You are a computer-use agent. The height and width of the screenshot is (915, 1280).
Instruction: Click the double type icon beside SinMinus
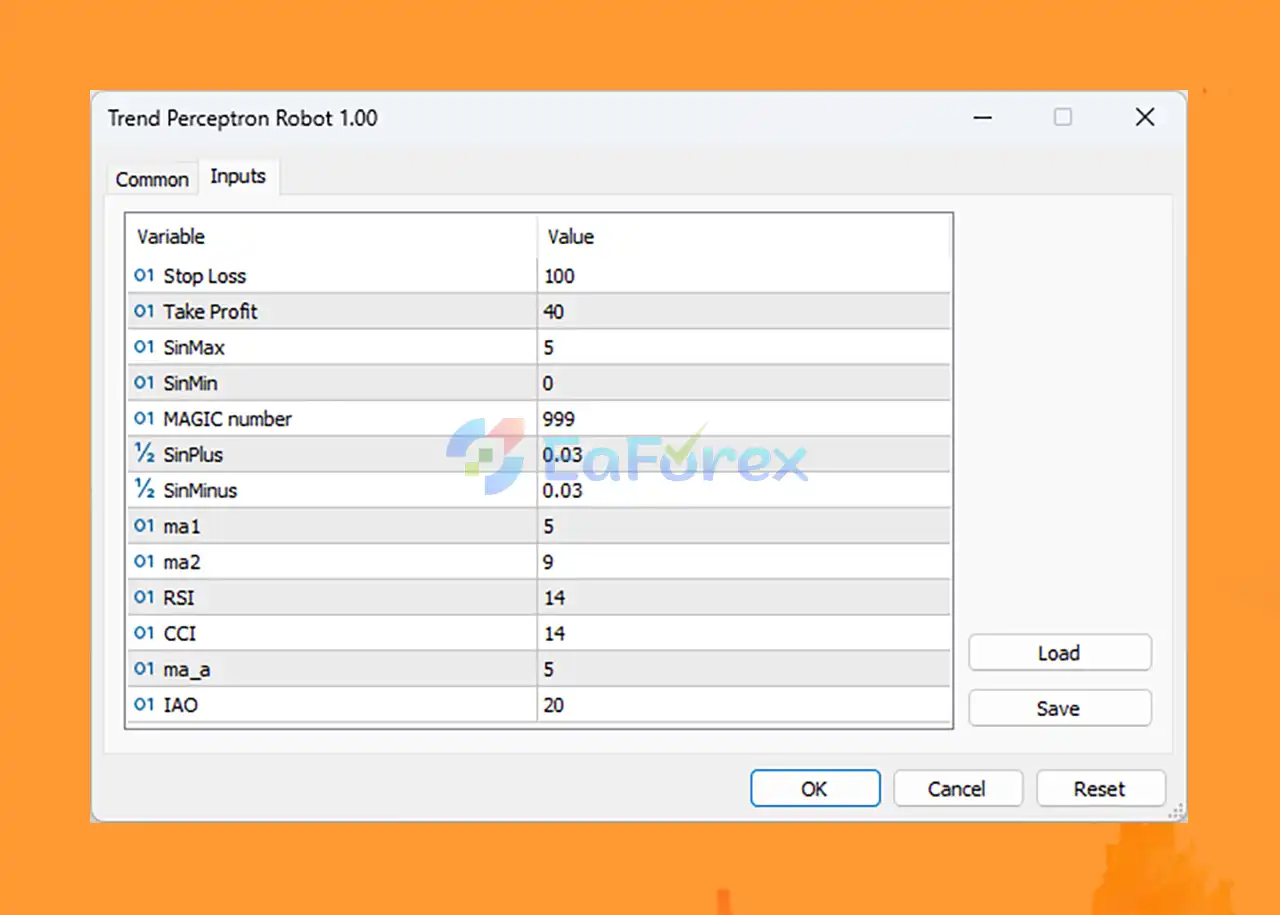tap(144, 490)
